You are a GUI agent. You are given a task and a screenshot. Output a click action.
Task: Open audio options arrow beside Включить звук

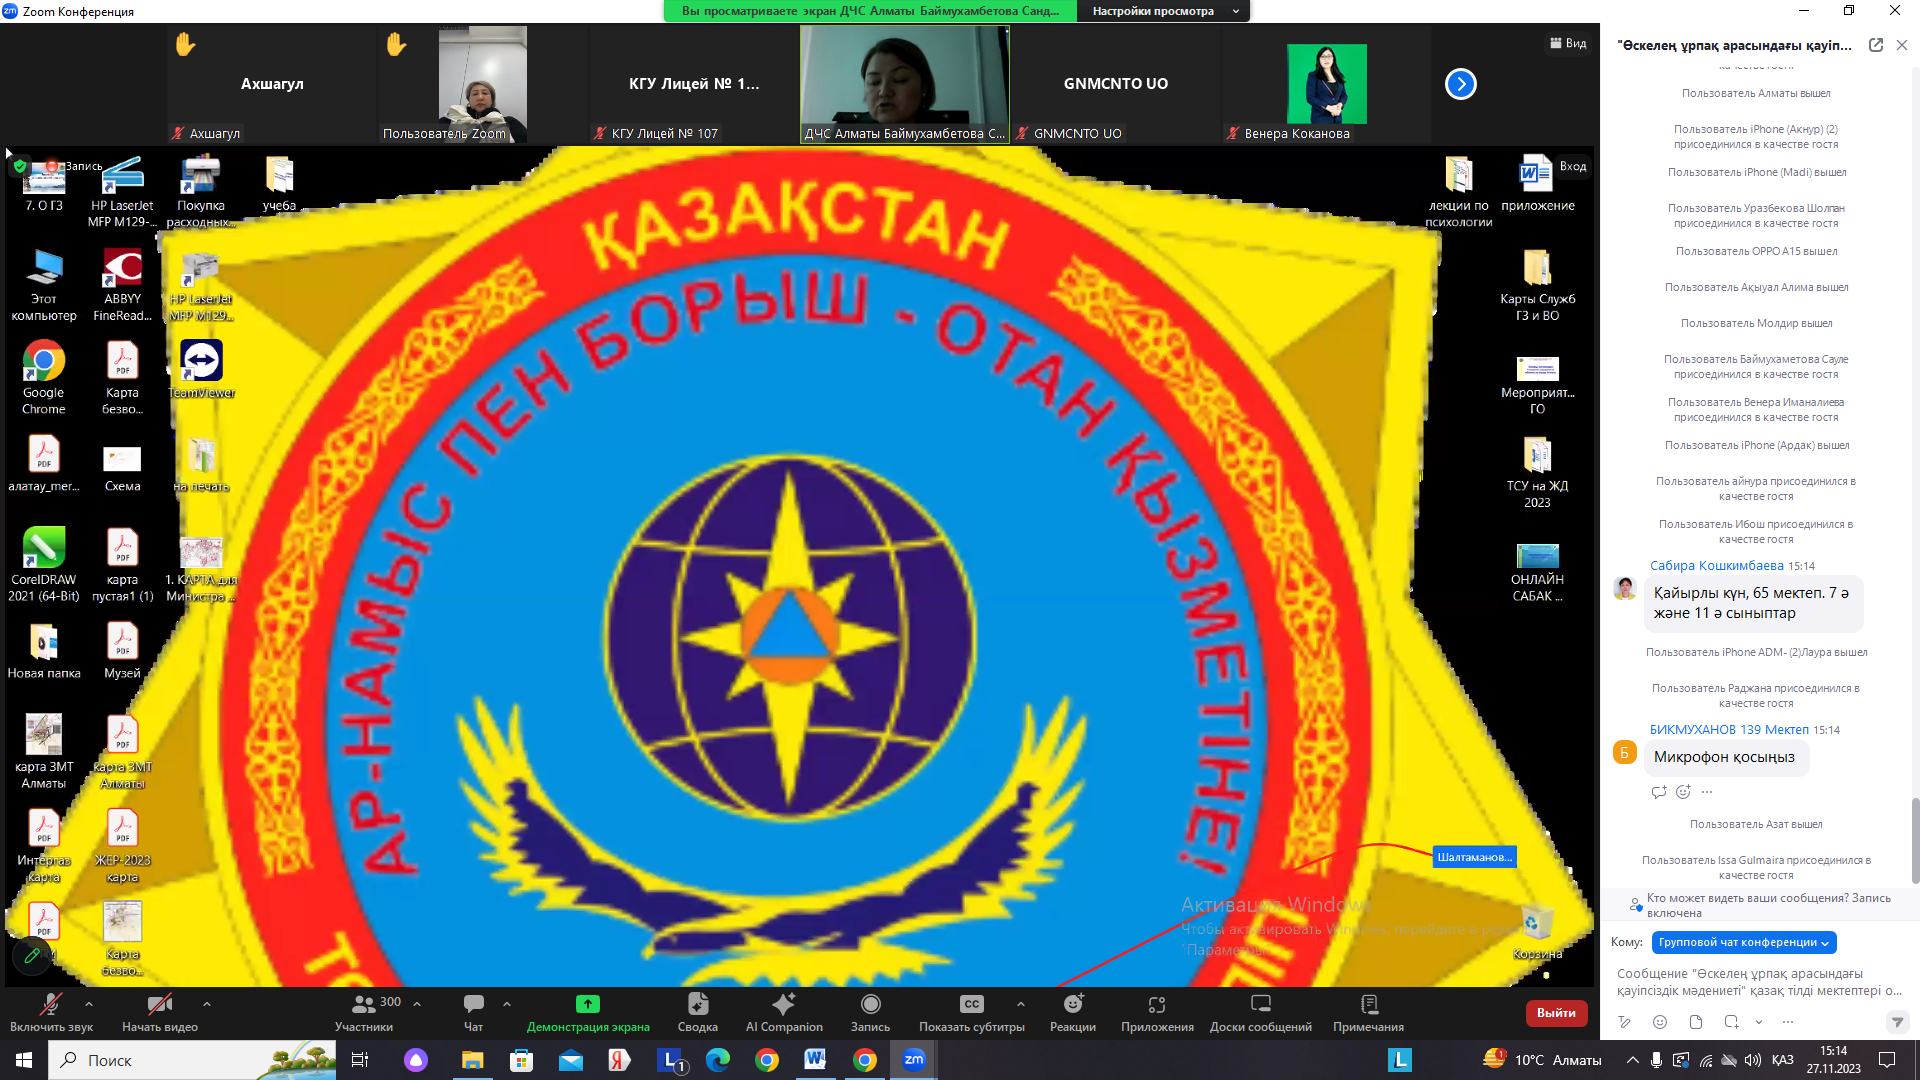(89, 1004)
